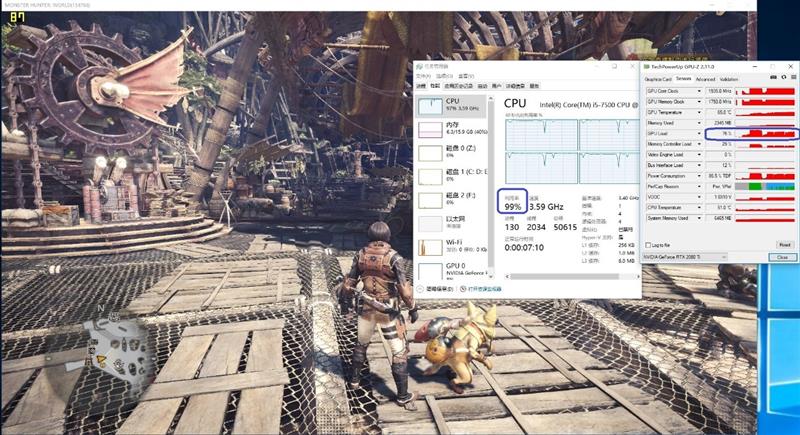Open Memory Controller Load dropdown

coord(699,144)
